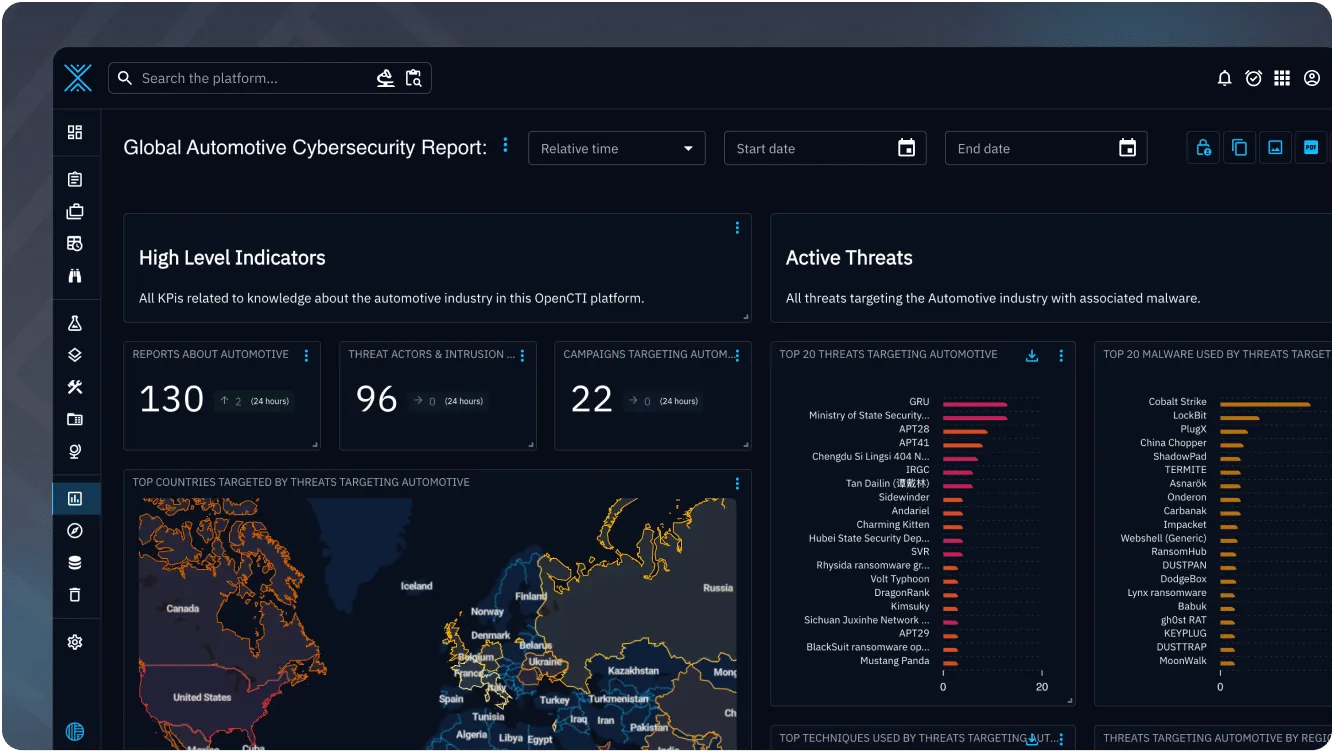Export dashboard as image icon

pyautogui.click(x=1275, y=148)
